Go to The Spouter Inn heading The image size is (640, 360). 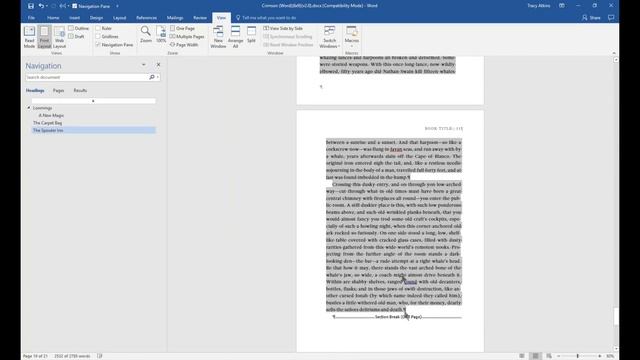pos(93,130)
